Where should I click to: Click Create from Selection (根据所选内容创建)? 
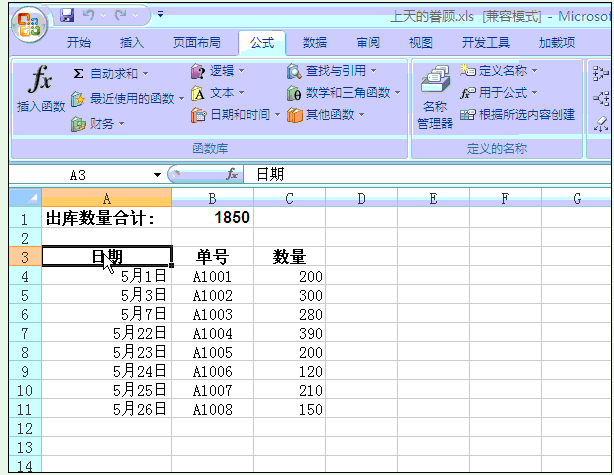(517, 115)
